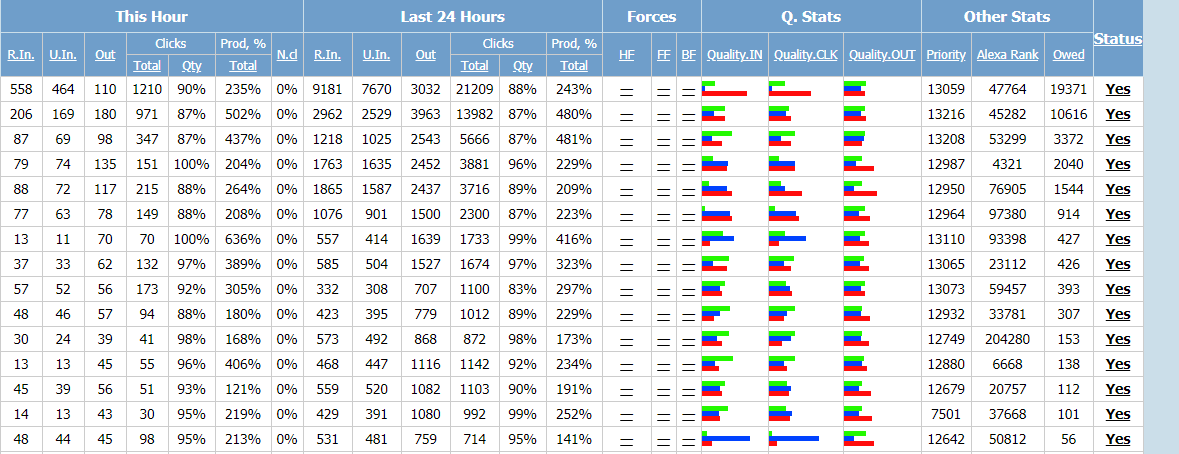Open Yes status for Owed 427 row
Image resolution: width=1179 pixels, height=454 pixels.
point(1118,239)
